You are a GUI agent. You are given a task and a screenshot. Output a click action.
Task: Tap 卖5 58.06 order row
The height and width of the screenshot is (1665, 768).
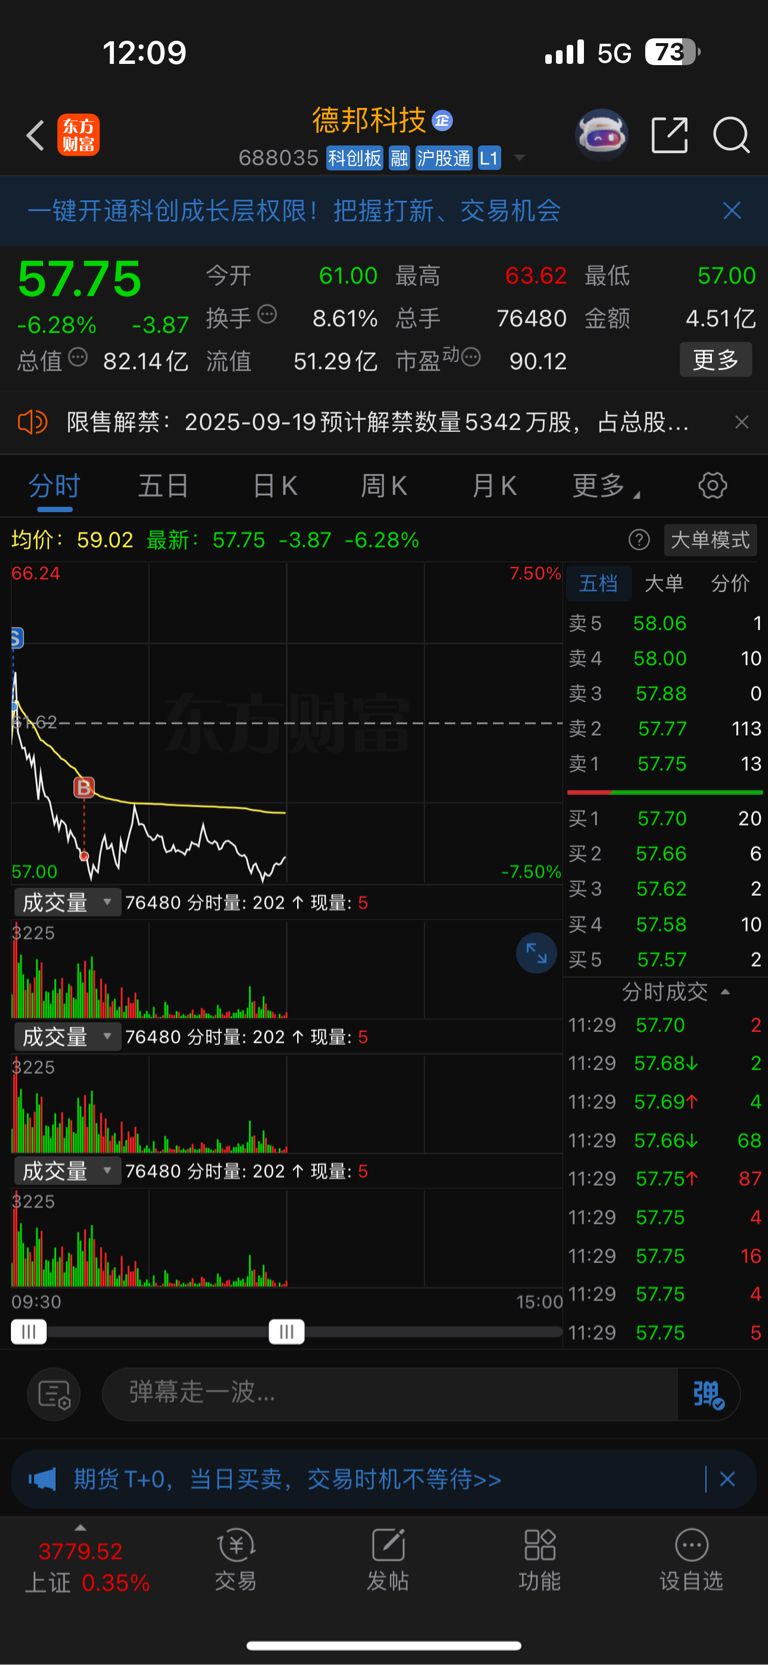(665, 623)
